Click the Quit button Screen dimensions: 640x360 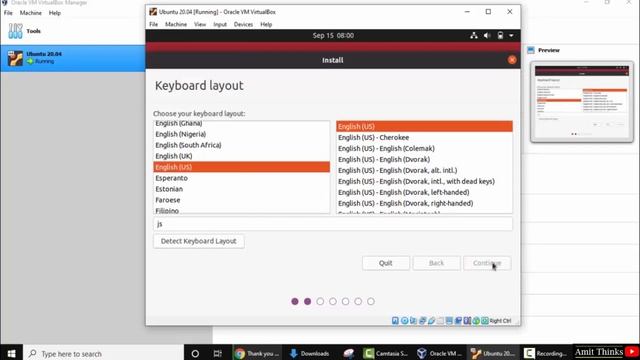pos(386,263)
